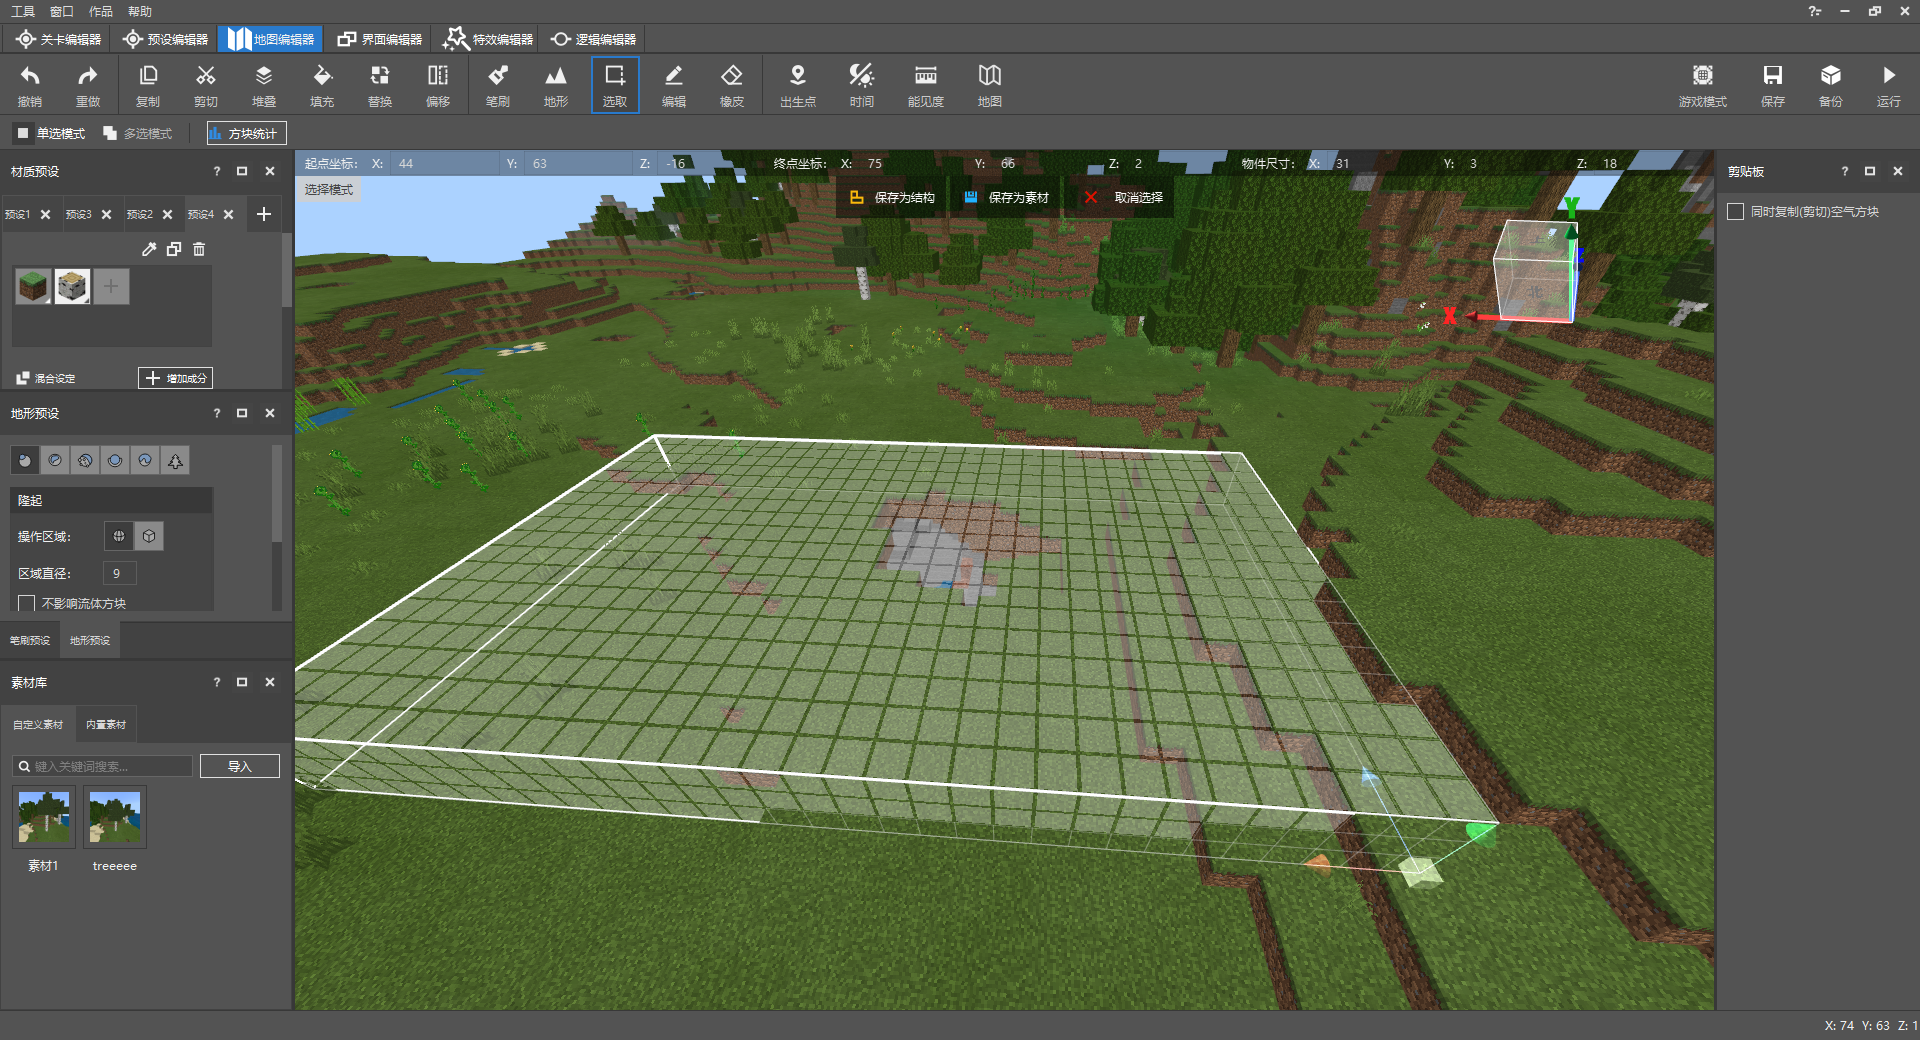Select the Cut (剪切) scissors tool

(x=206, y=85)
